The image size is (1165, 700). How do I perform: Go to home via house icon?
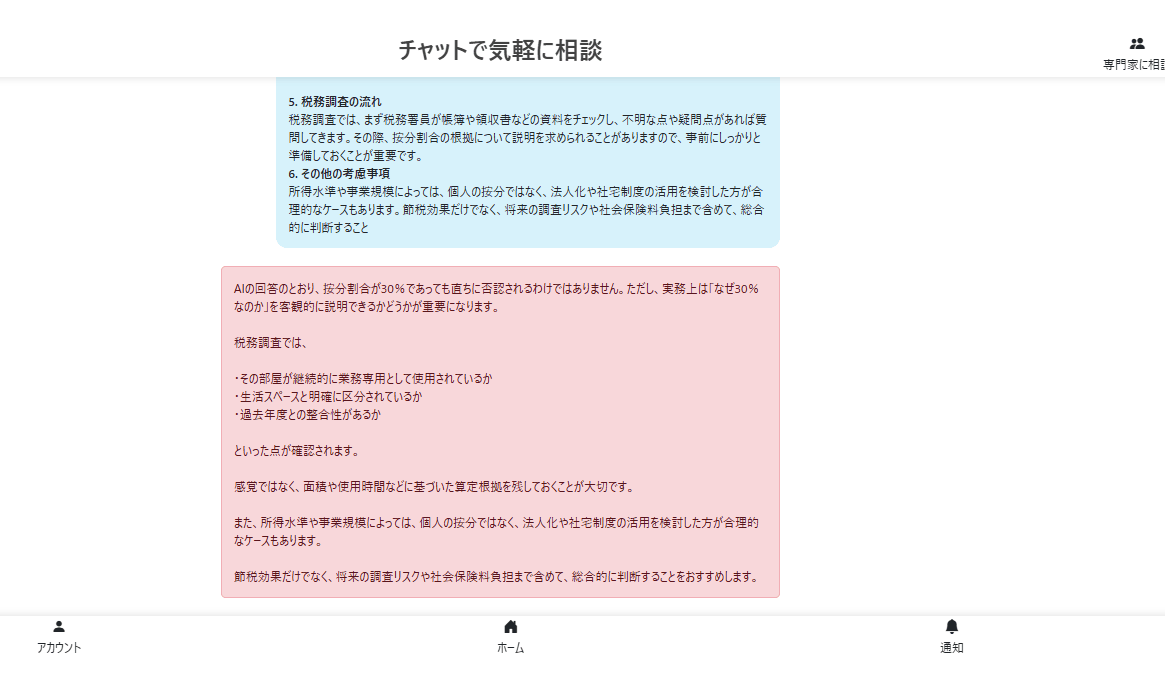coord(510,626)
